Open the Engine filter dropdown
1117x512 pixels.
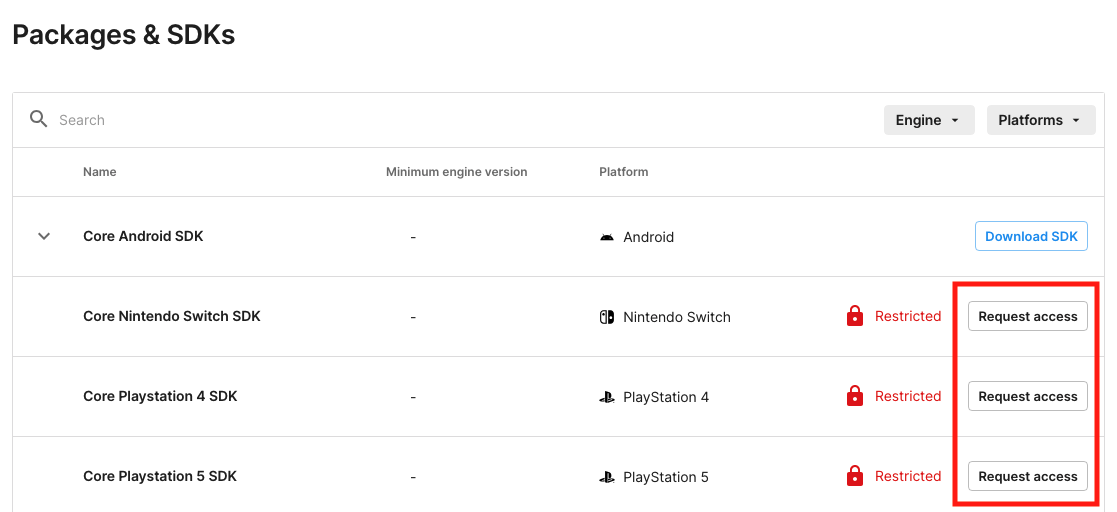[929, 120]
